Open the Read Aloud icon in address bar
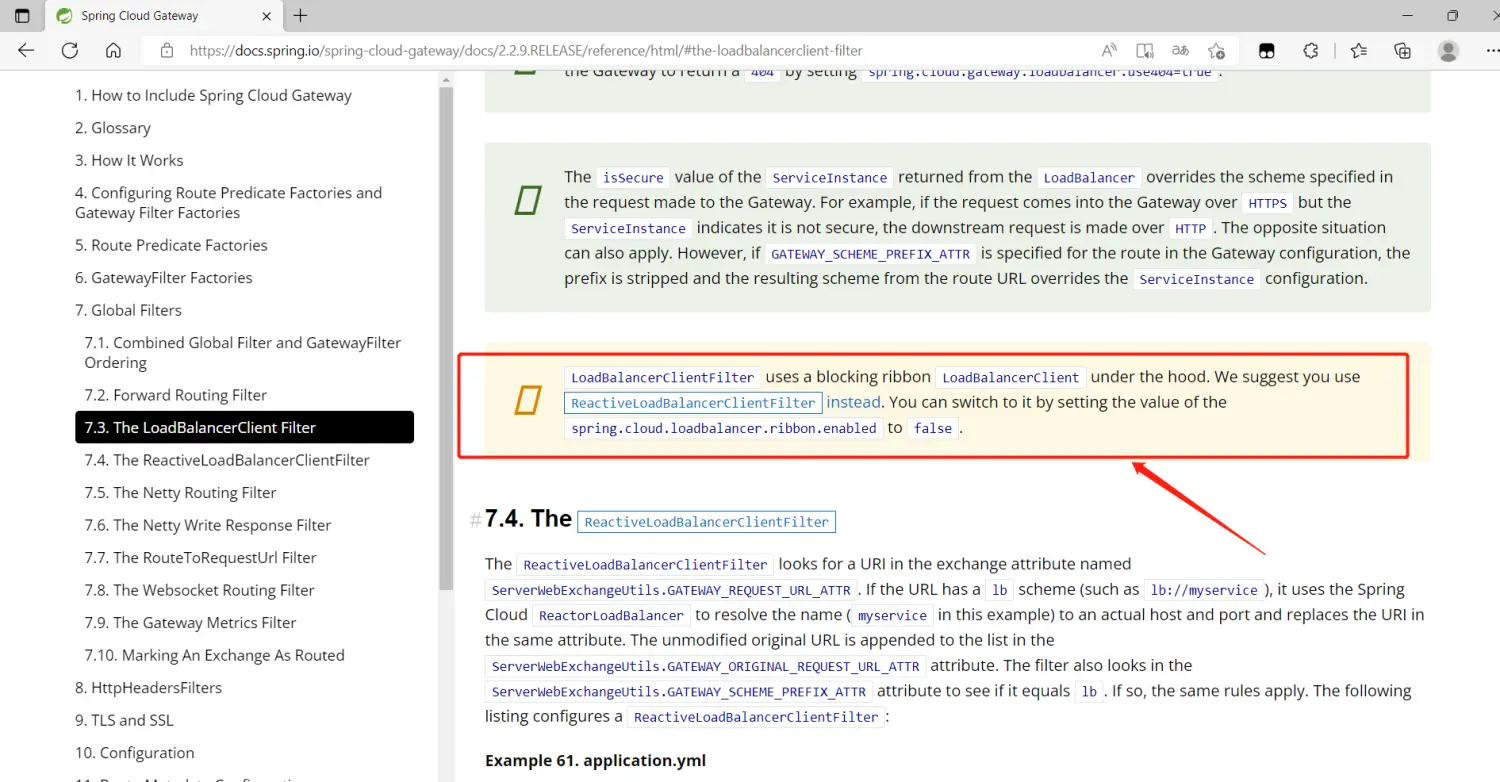This screenshot has width=1500, height=782. [x=1109, y=50]
